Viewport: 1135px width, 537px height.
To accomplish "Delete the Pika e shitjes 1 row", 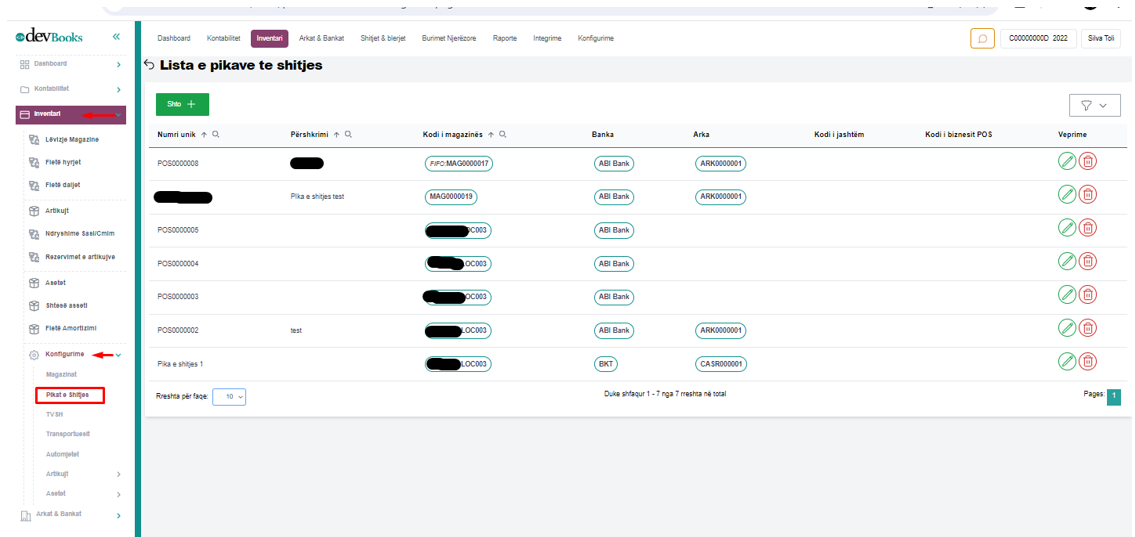I will tap(1088, 362).
